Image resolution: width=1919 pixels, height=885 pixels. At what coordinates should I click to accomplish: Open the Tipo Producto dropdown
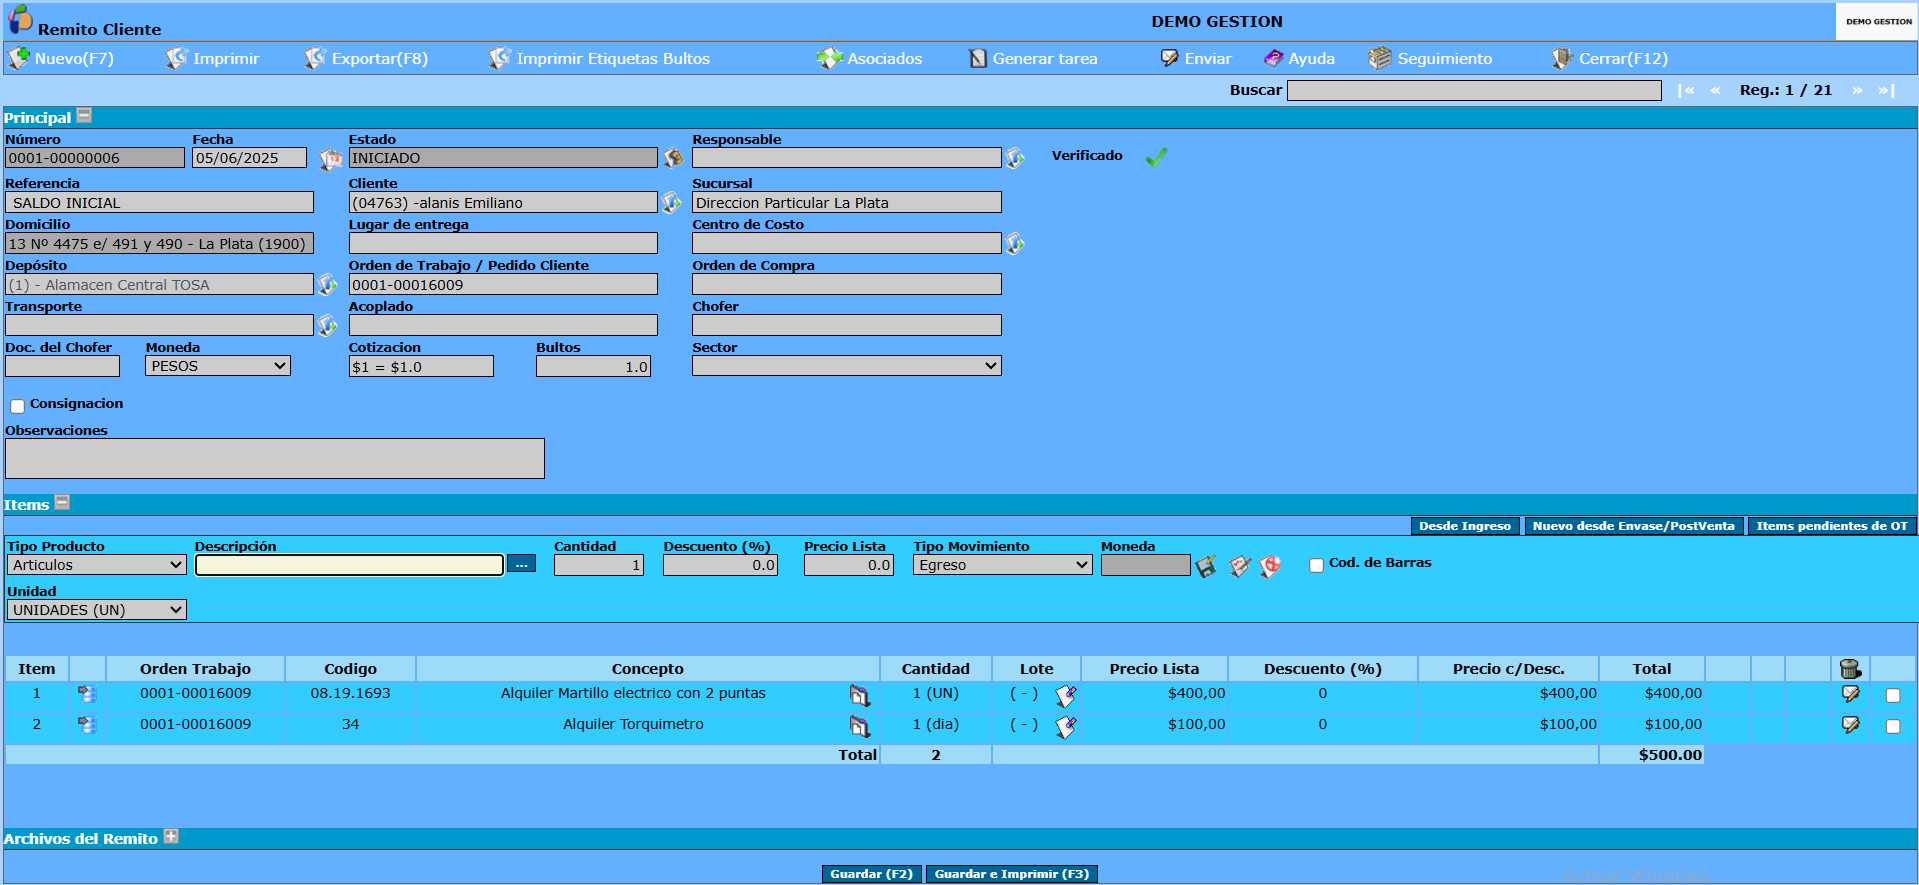tap(97, 565)
